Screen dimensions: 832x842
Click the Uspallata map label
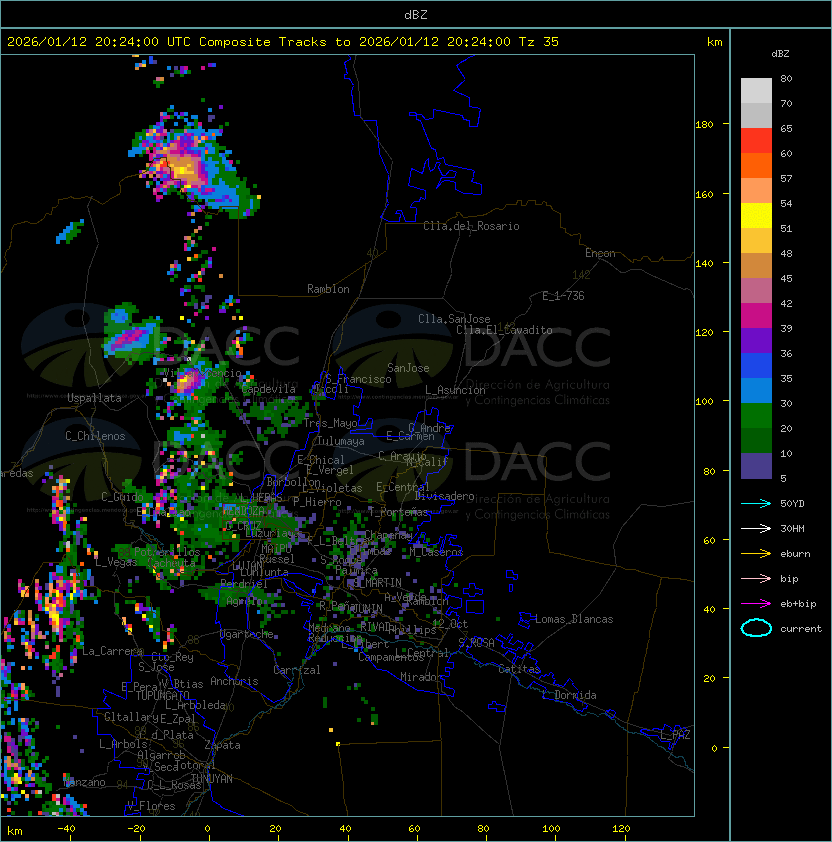click(x=94, y=398)
